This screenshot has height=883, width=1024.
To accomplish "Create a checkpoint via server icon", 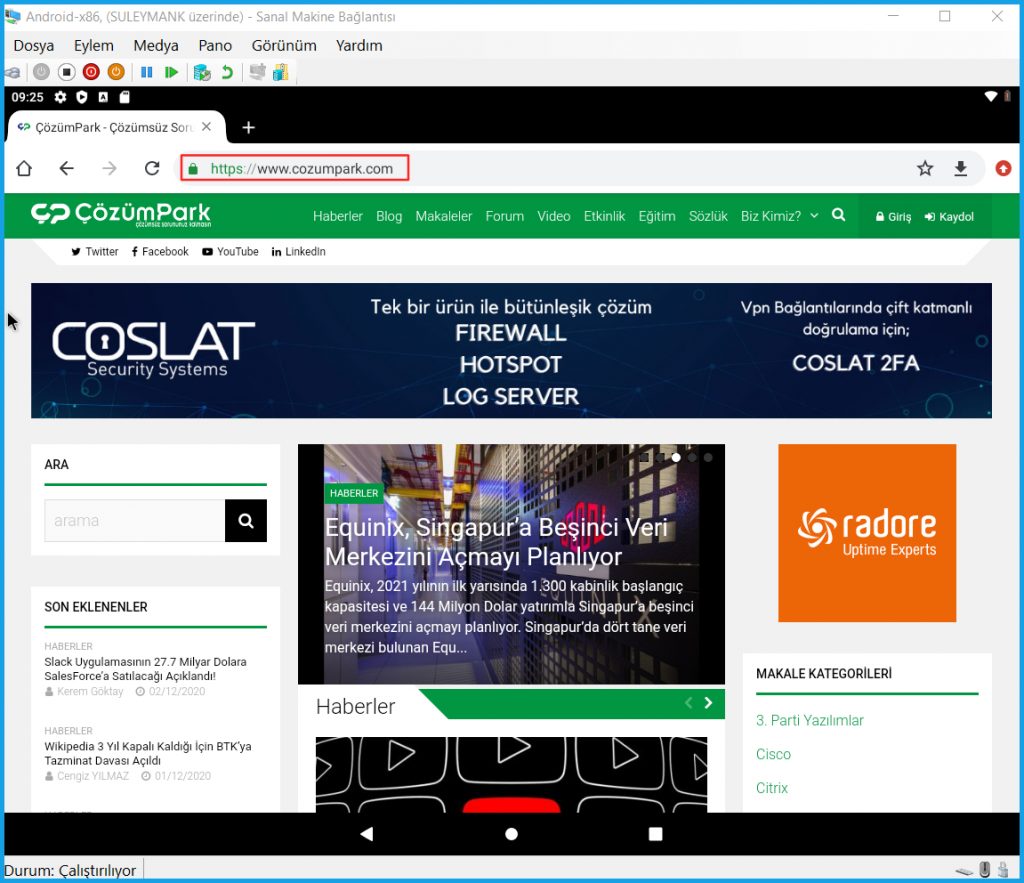I will pos(202,72).
